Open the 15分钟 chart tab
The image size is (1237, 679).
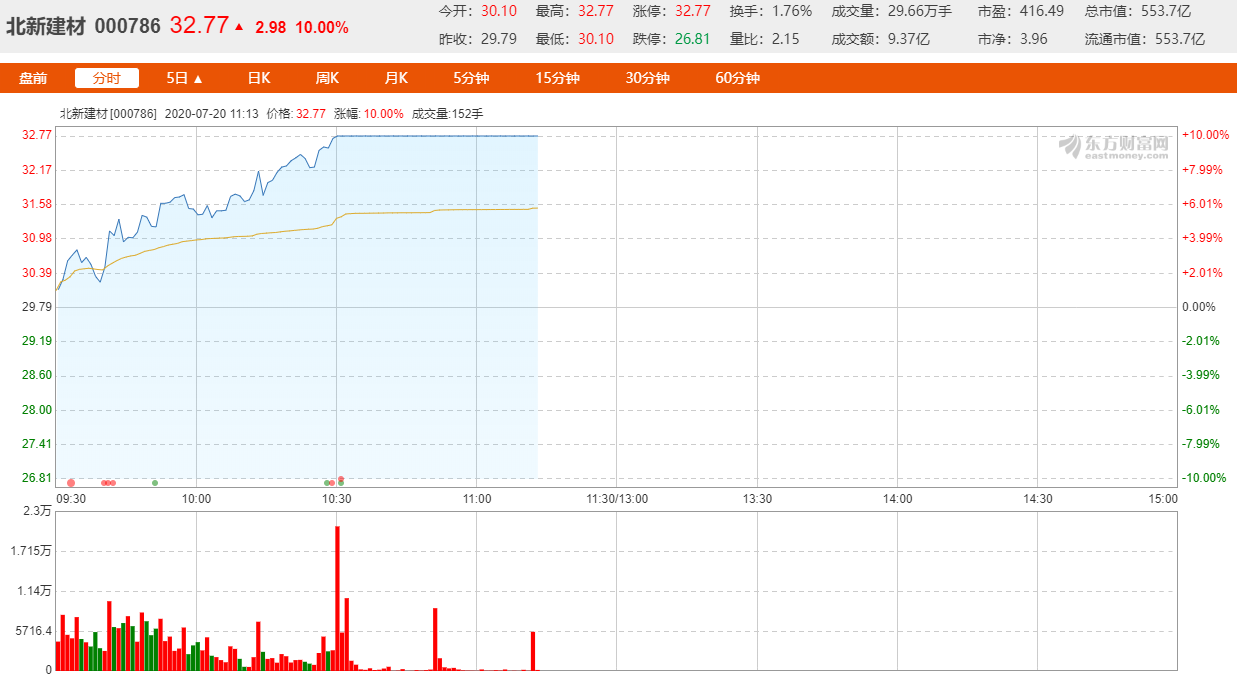tap(557, 78)
